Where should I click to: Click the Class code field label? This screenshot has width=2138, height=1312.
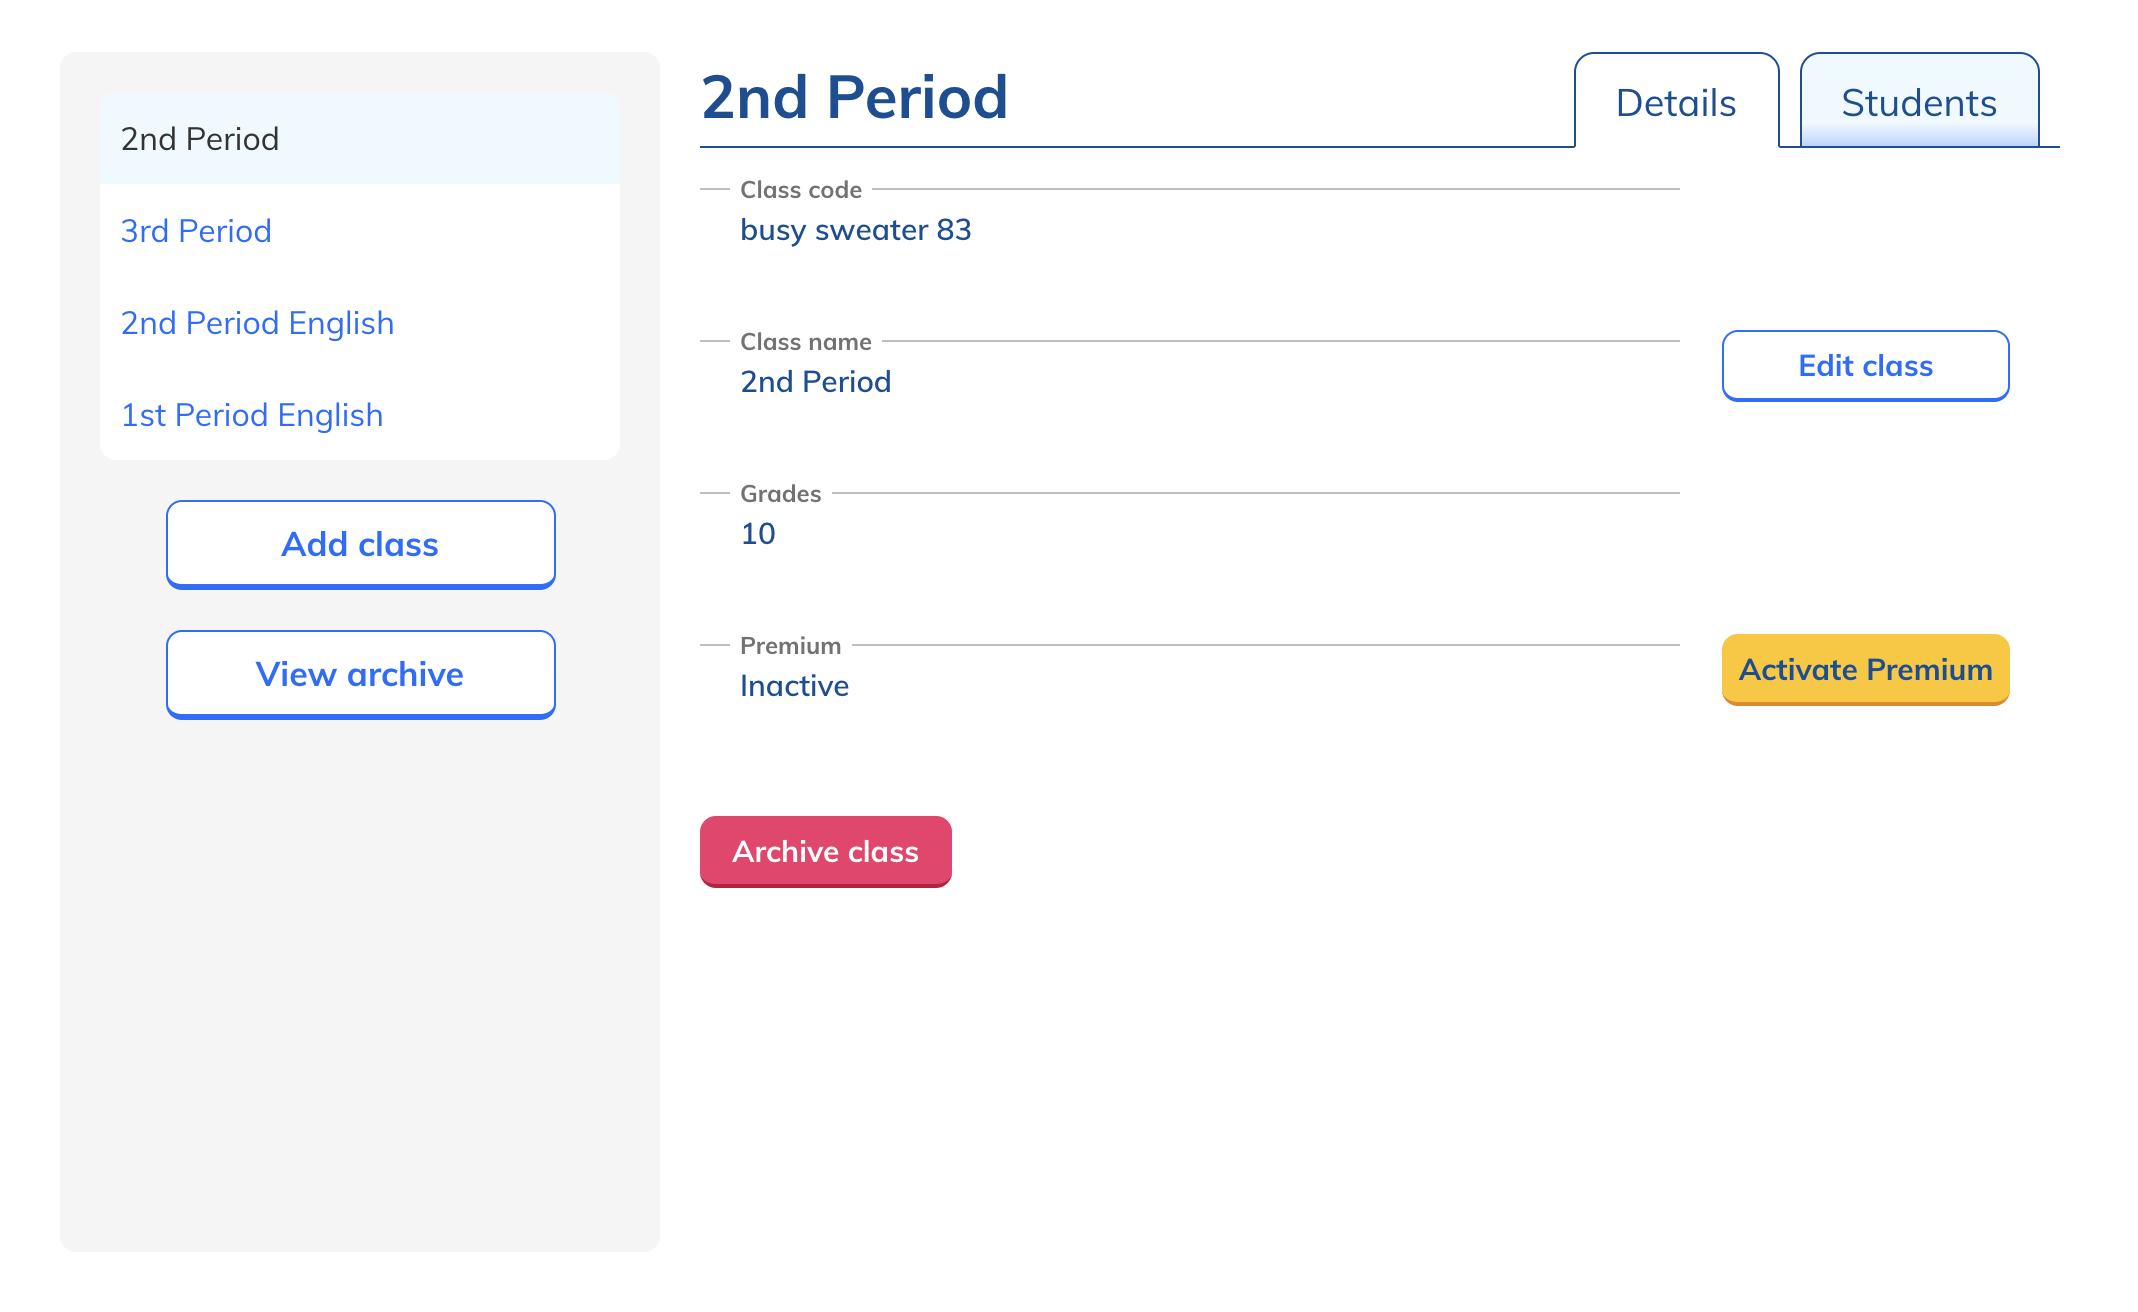[801, 190]
